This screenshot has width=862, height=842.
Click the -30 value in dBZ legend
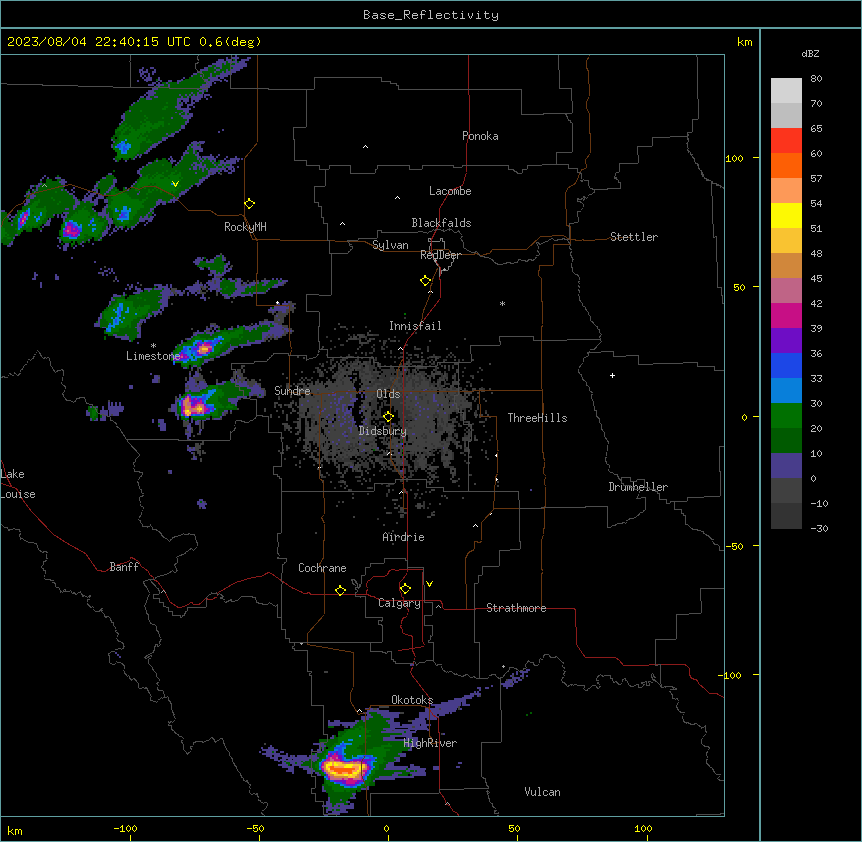(x=819, y=529)
